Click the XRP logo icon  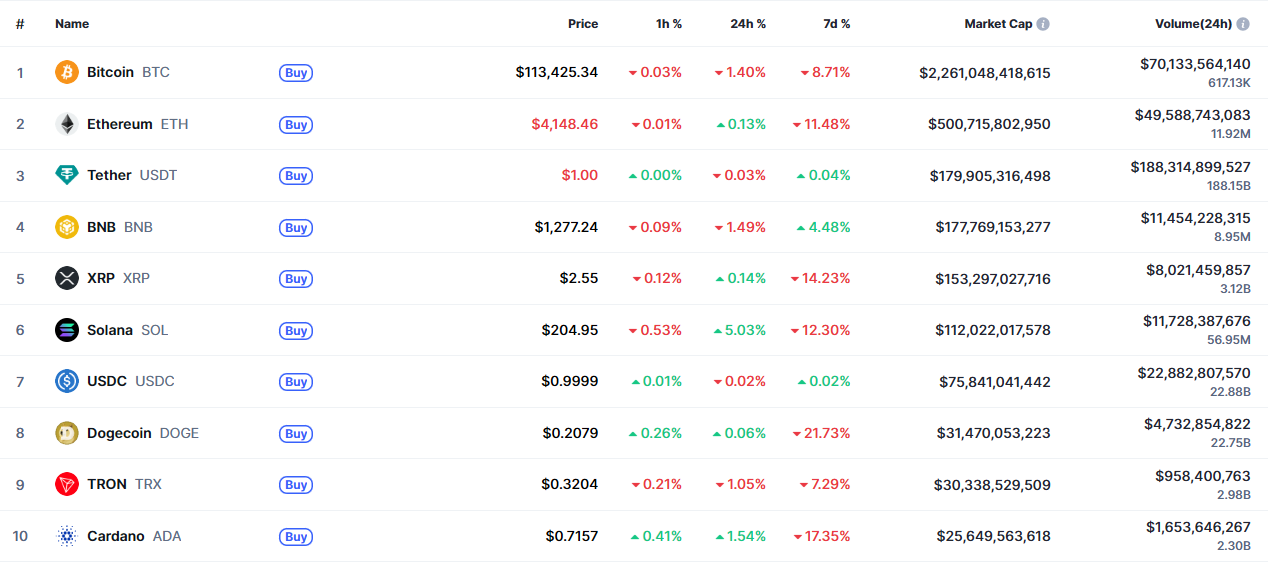click(67, 278)
